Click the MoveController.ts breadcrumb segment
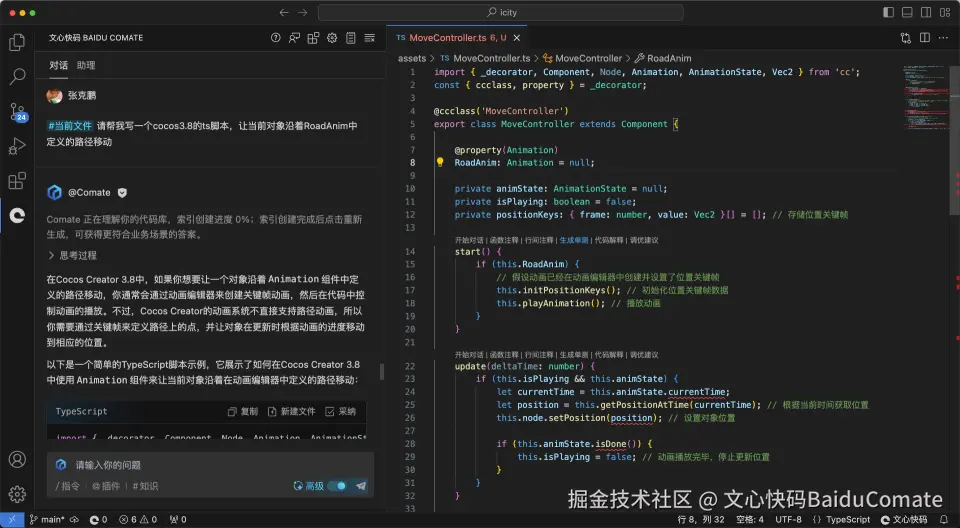 [486, 58]
